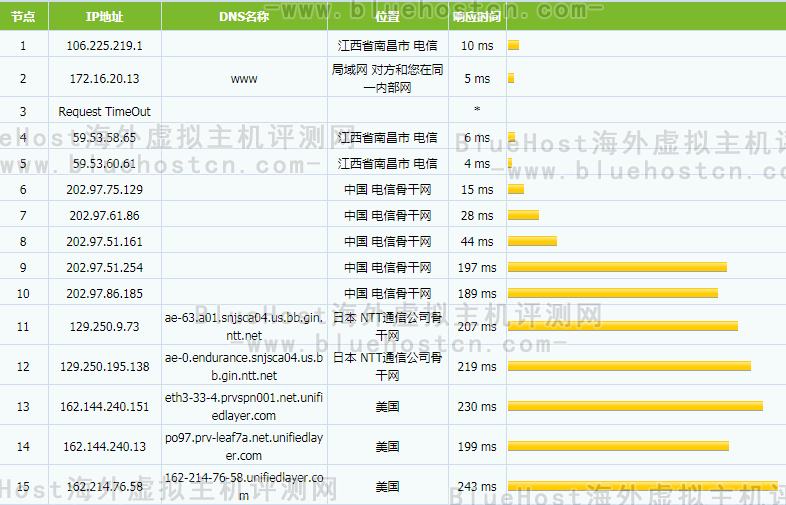
Task: Click the IP地址 column header
Action: [x=104, y=17]
